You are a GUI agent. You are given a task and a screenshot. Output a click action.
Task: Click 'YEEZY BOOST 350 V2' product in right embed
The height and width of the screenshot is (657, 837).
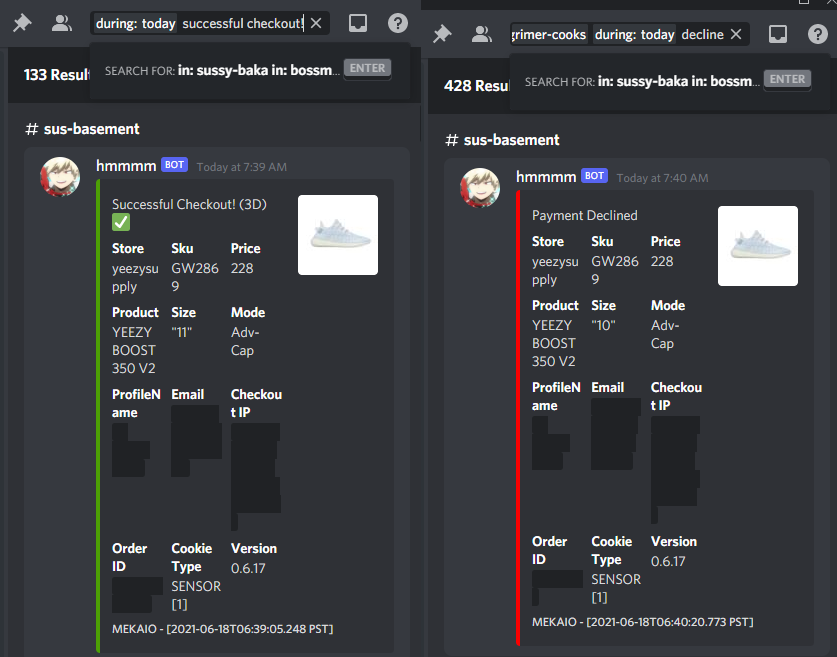[554, 343]
